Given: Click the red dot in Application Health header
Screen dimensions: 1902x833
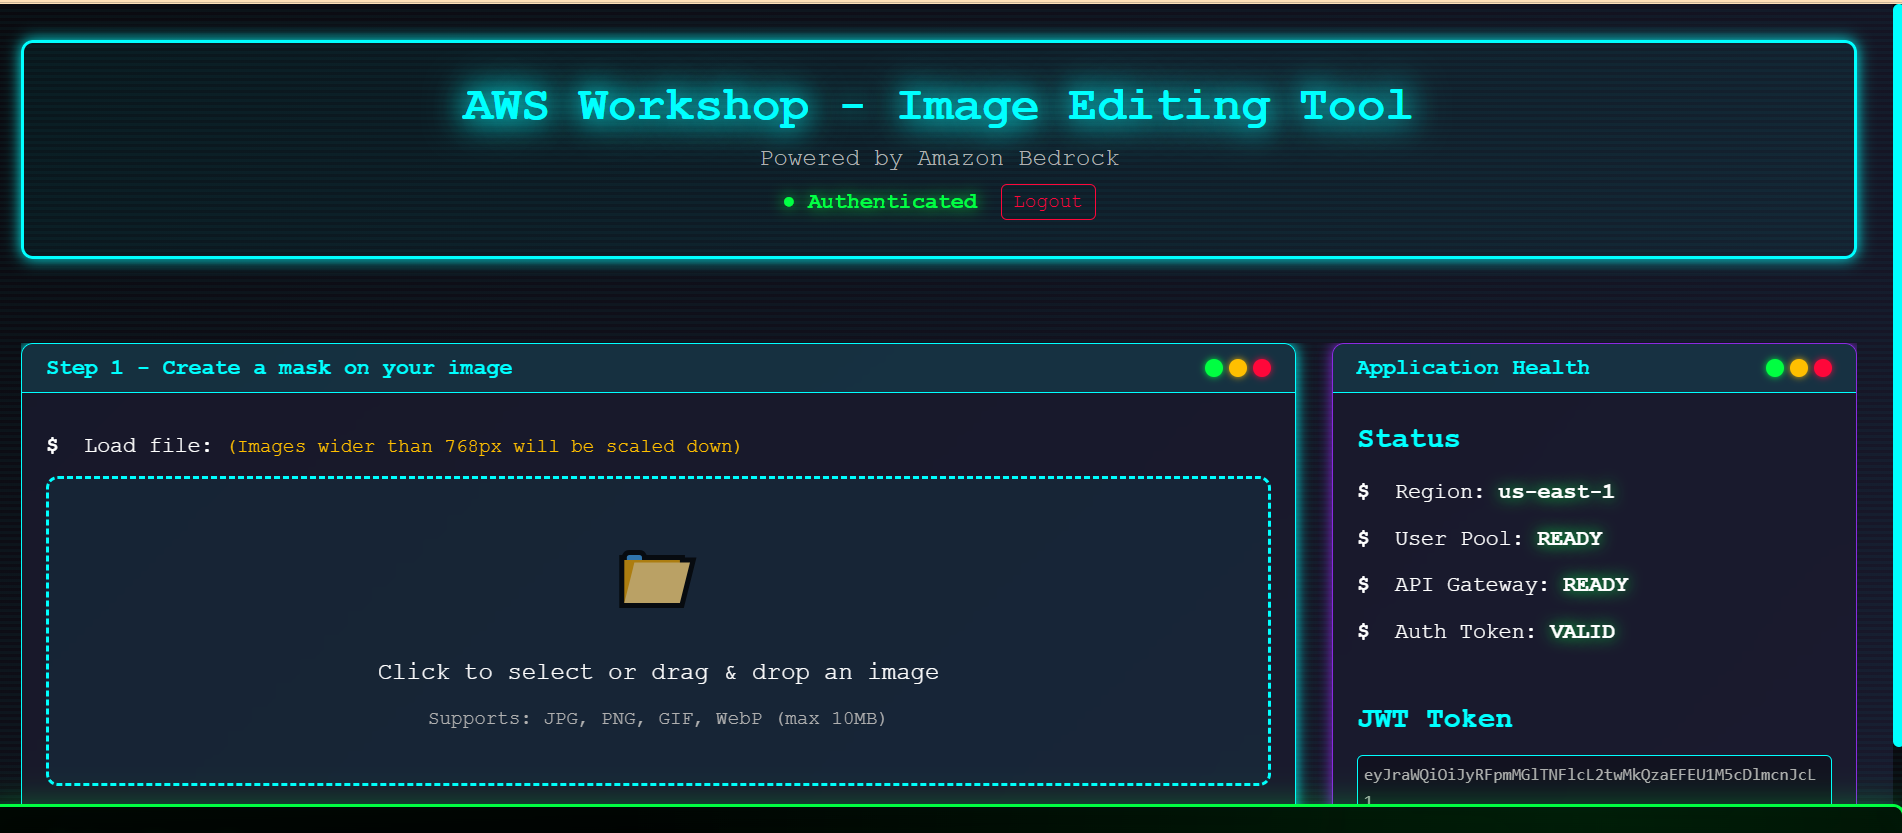Looking at the screenshot, I should [x=1823, y=368].
